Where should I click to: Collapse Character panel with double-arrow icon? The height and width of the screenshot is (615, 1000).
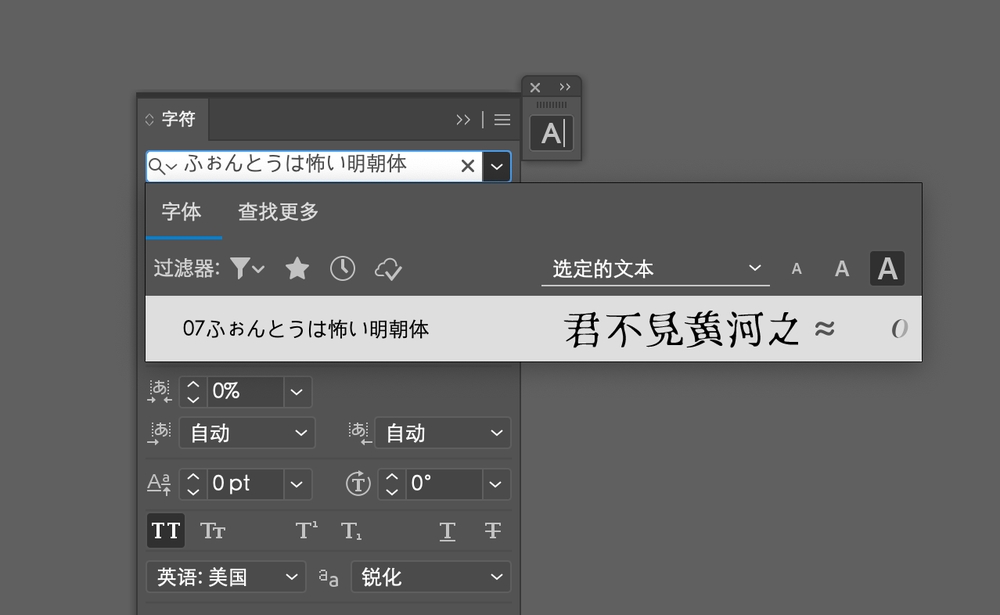[463, 119]
